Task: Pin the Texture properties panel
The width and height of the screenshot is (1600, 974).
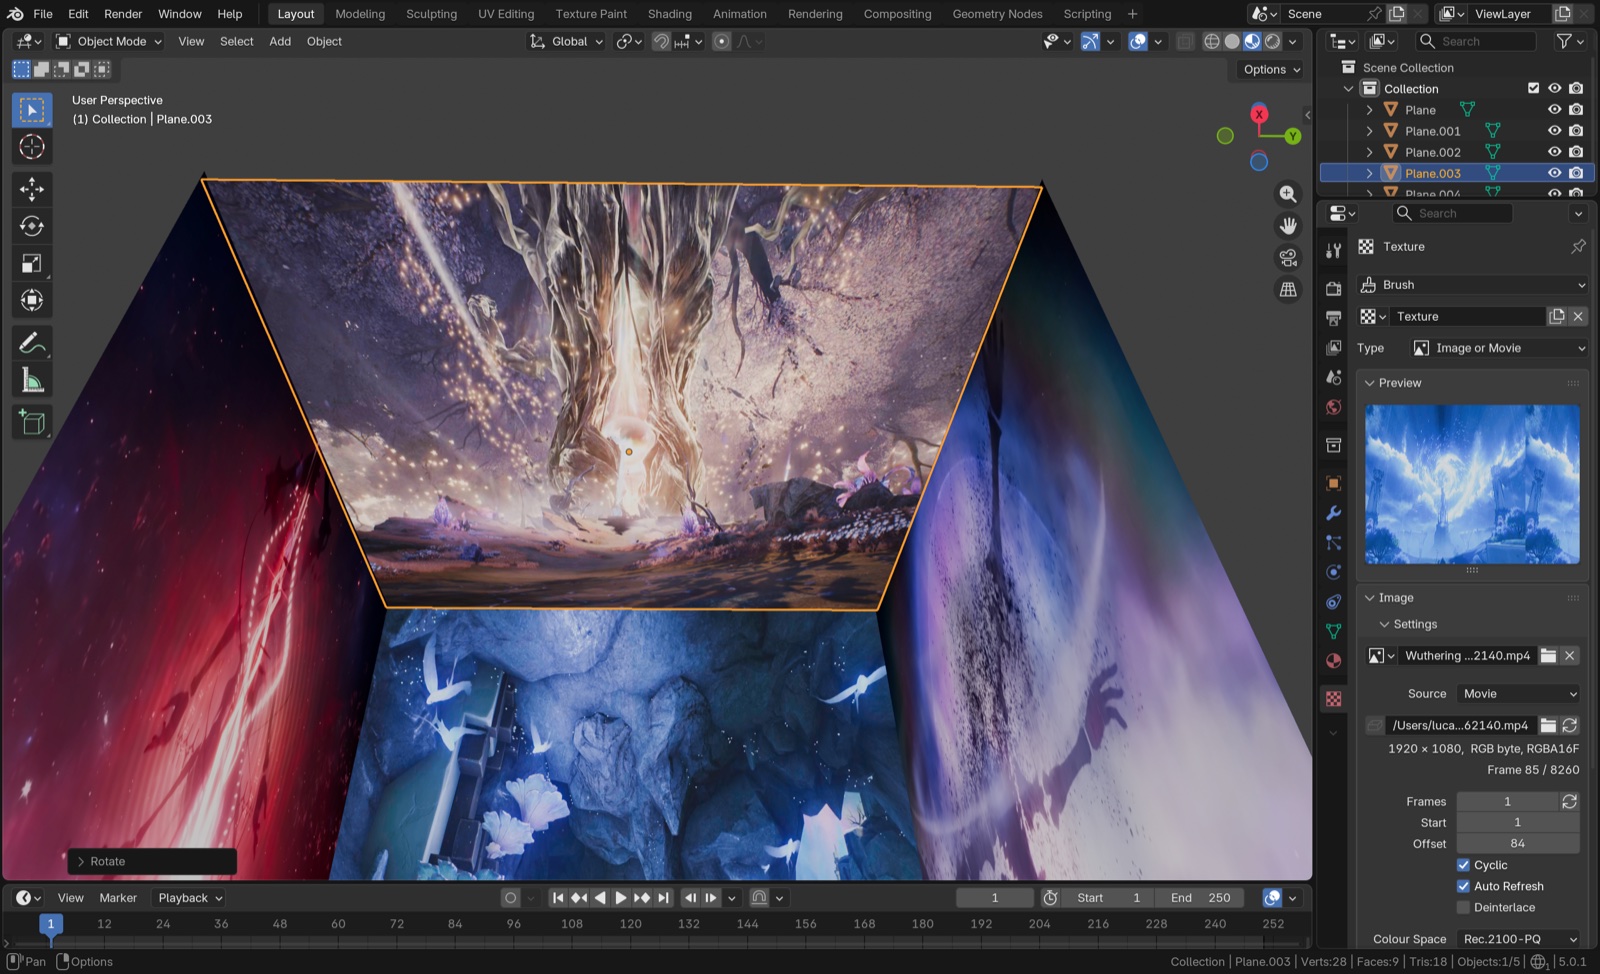Action: (x=1578, y=246)
